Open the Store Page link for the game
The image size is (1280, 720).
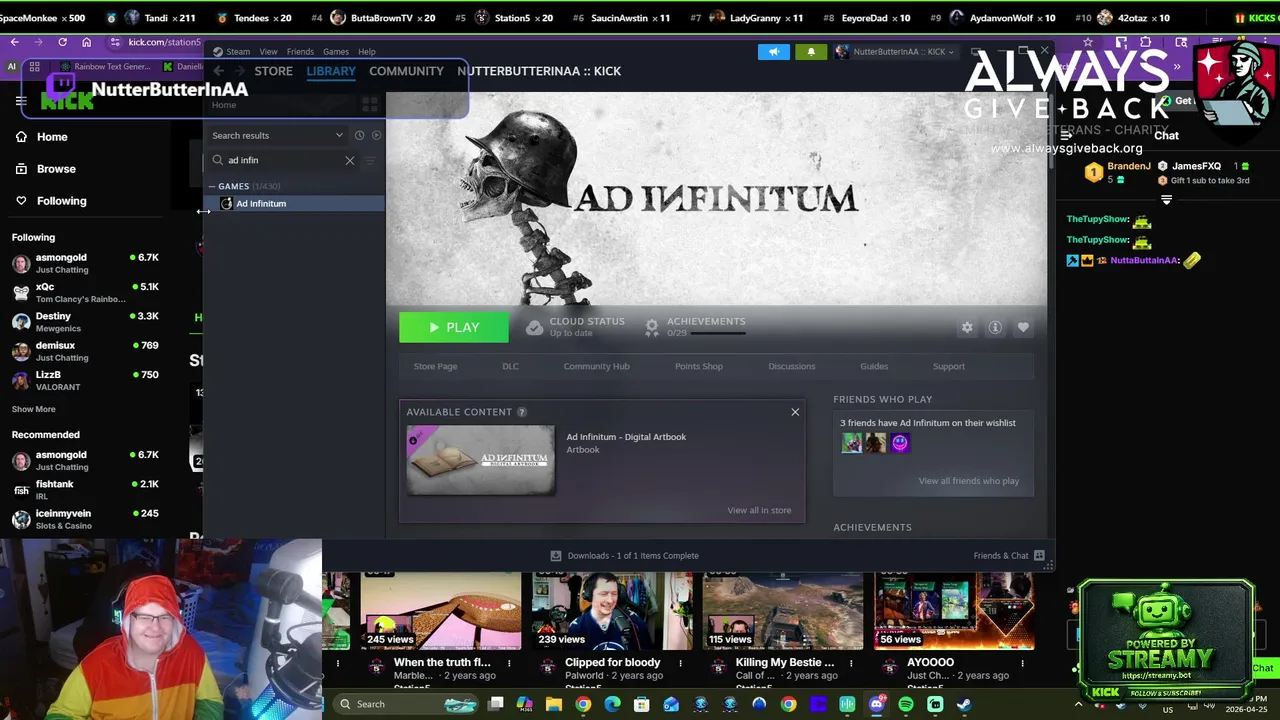click(435, 366)
